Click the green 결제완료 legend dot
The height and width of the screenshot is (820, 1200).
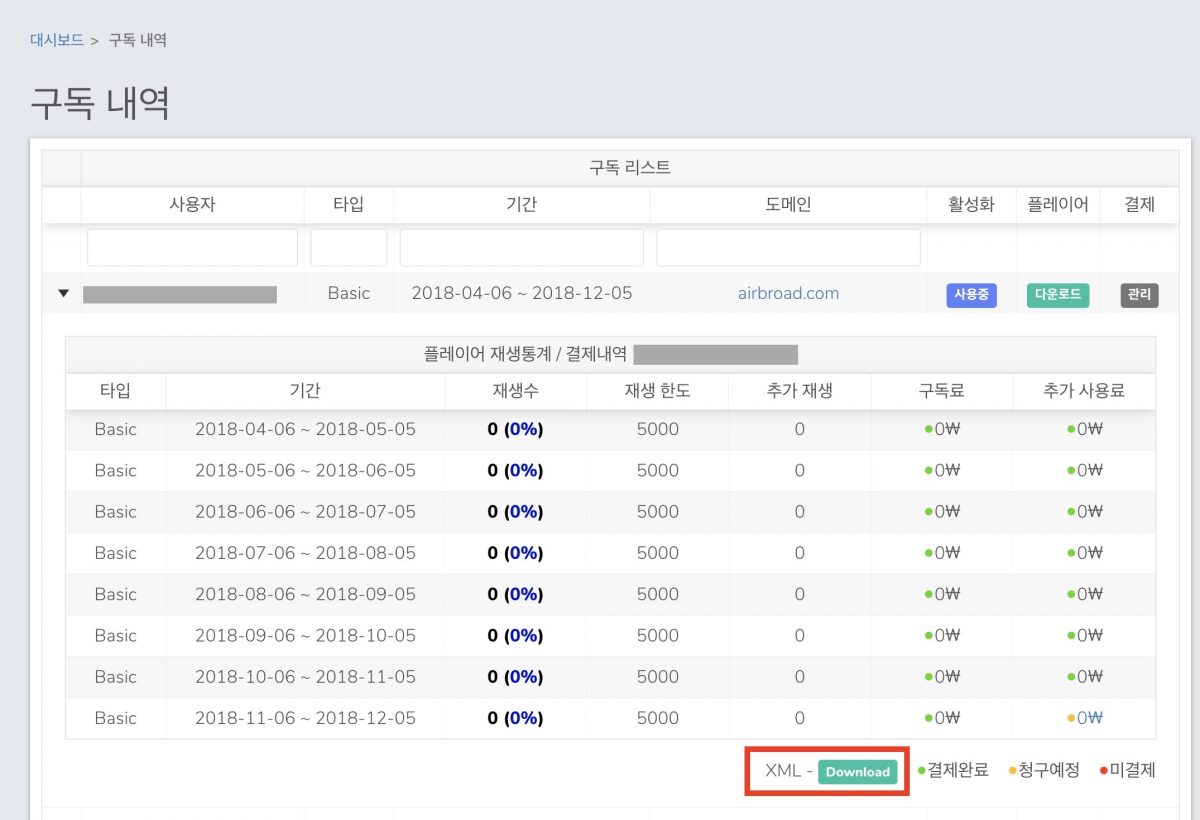click(x=921, y=771)
